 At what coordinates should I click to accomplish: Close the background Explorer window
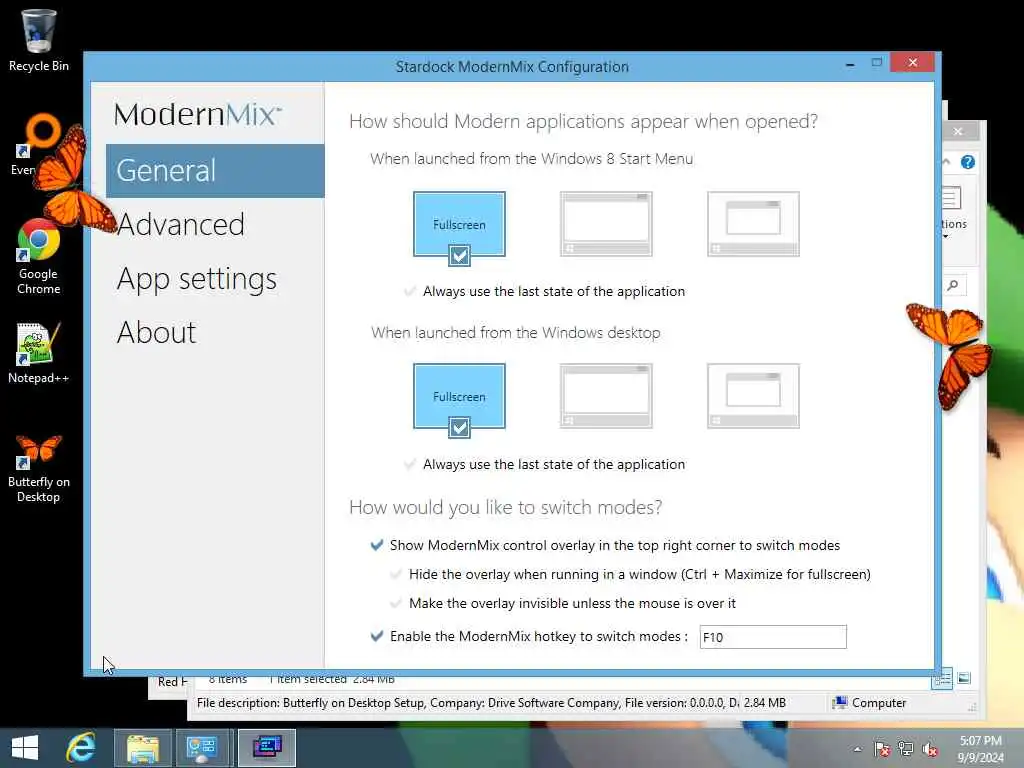[x=958, y=131]
